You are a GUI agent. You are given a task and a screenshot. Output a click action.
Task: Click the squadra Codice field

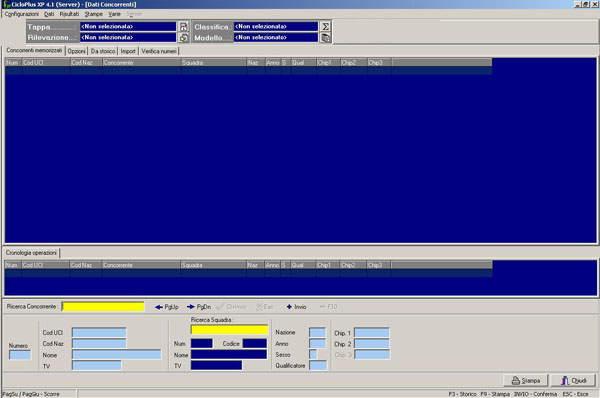pyautogui.click(x=255, y=344)
